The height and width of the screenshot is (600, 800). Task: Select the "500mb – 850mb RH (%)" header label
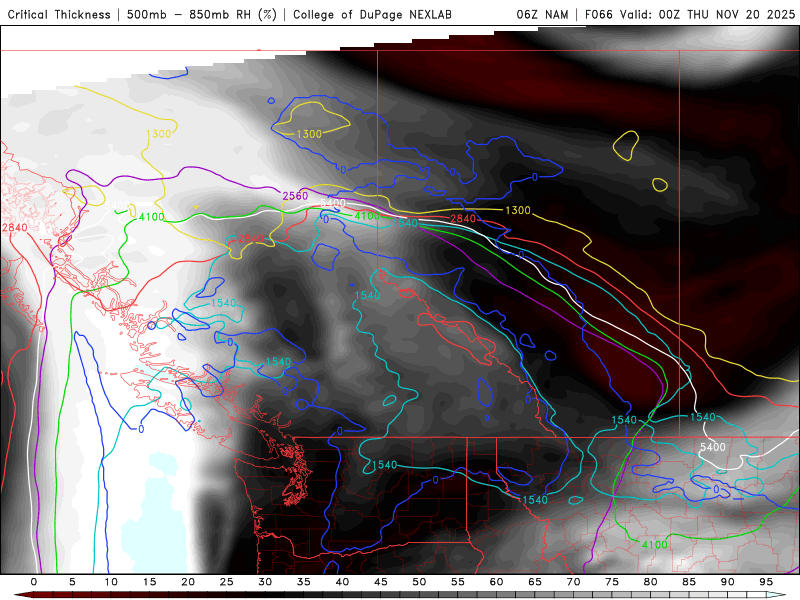click(202, 15)
